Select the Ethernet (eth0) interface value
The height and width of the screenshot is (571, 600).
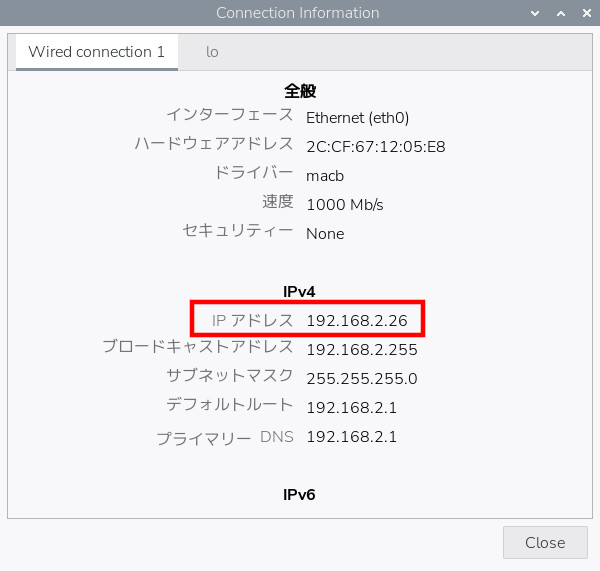[357, 117]
